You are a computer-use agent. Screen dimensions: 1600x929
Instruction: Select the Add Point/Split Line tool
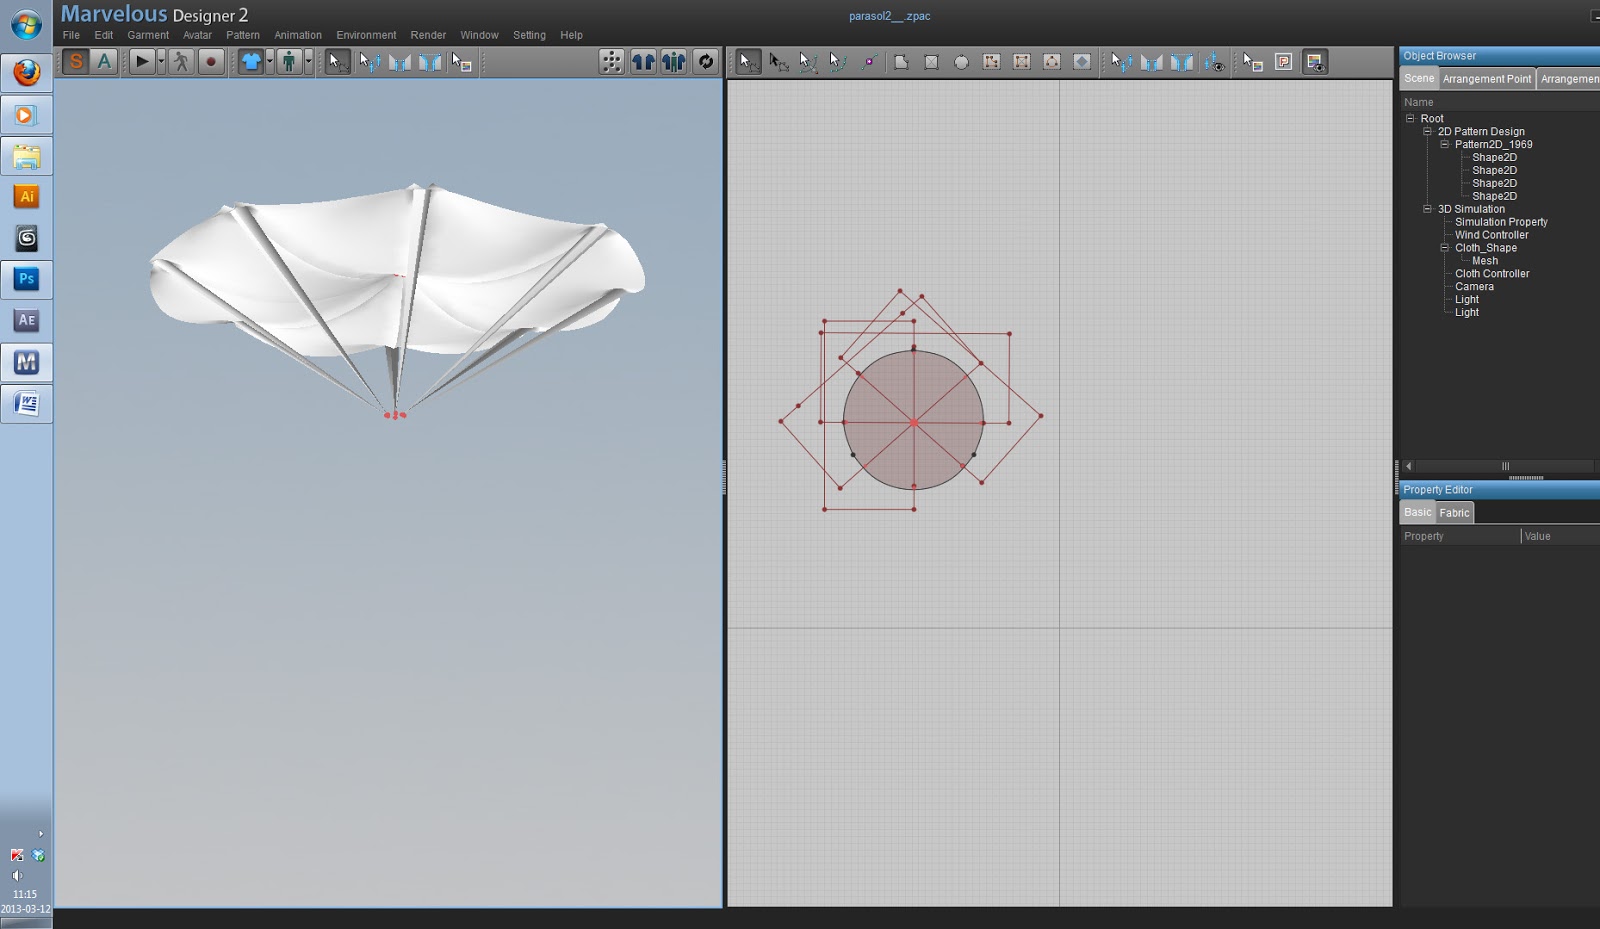pos(869,62)
